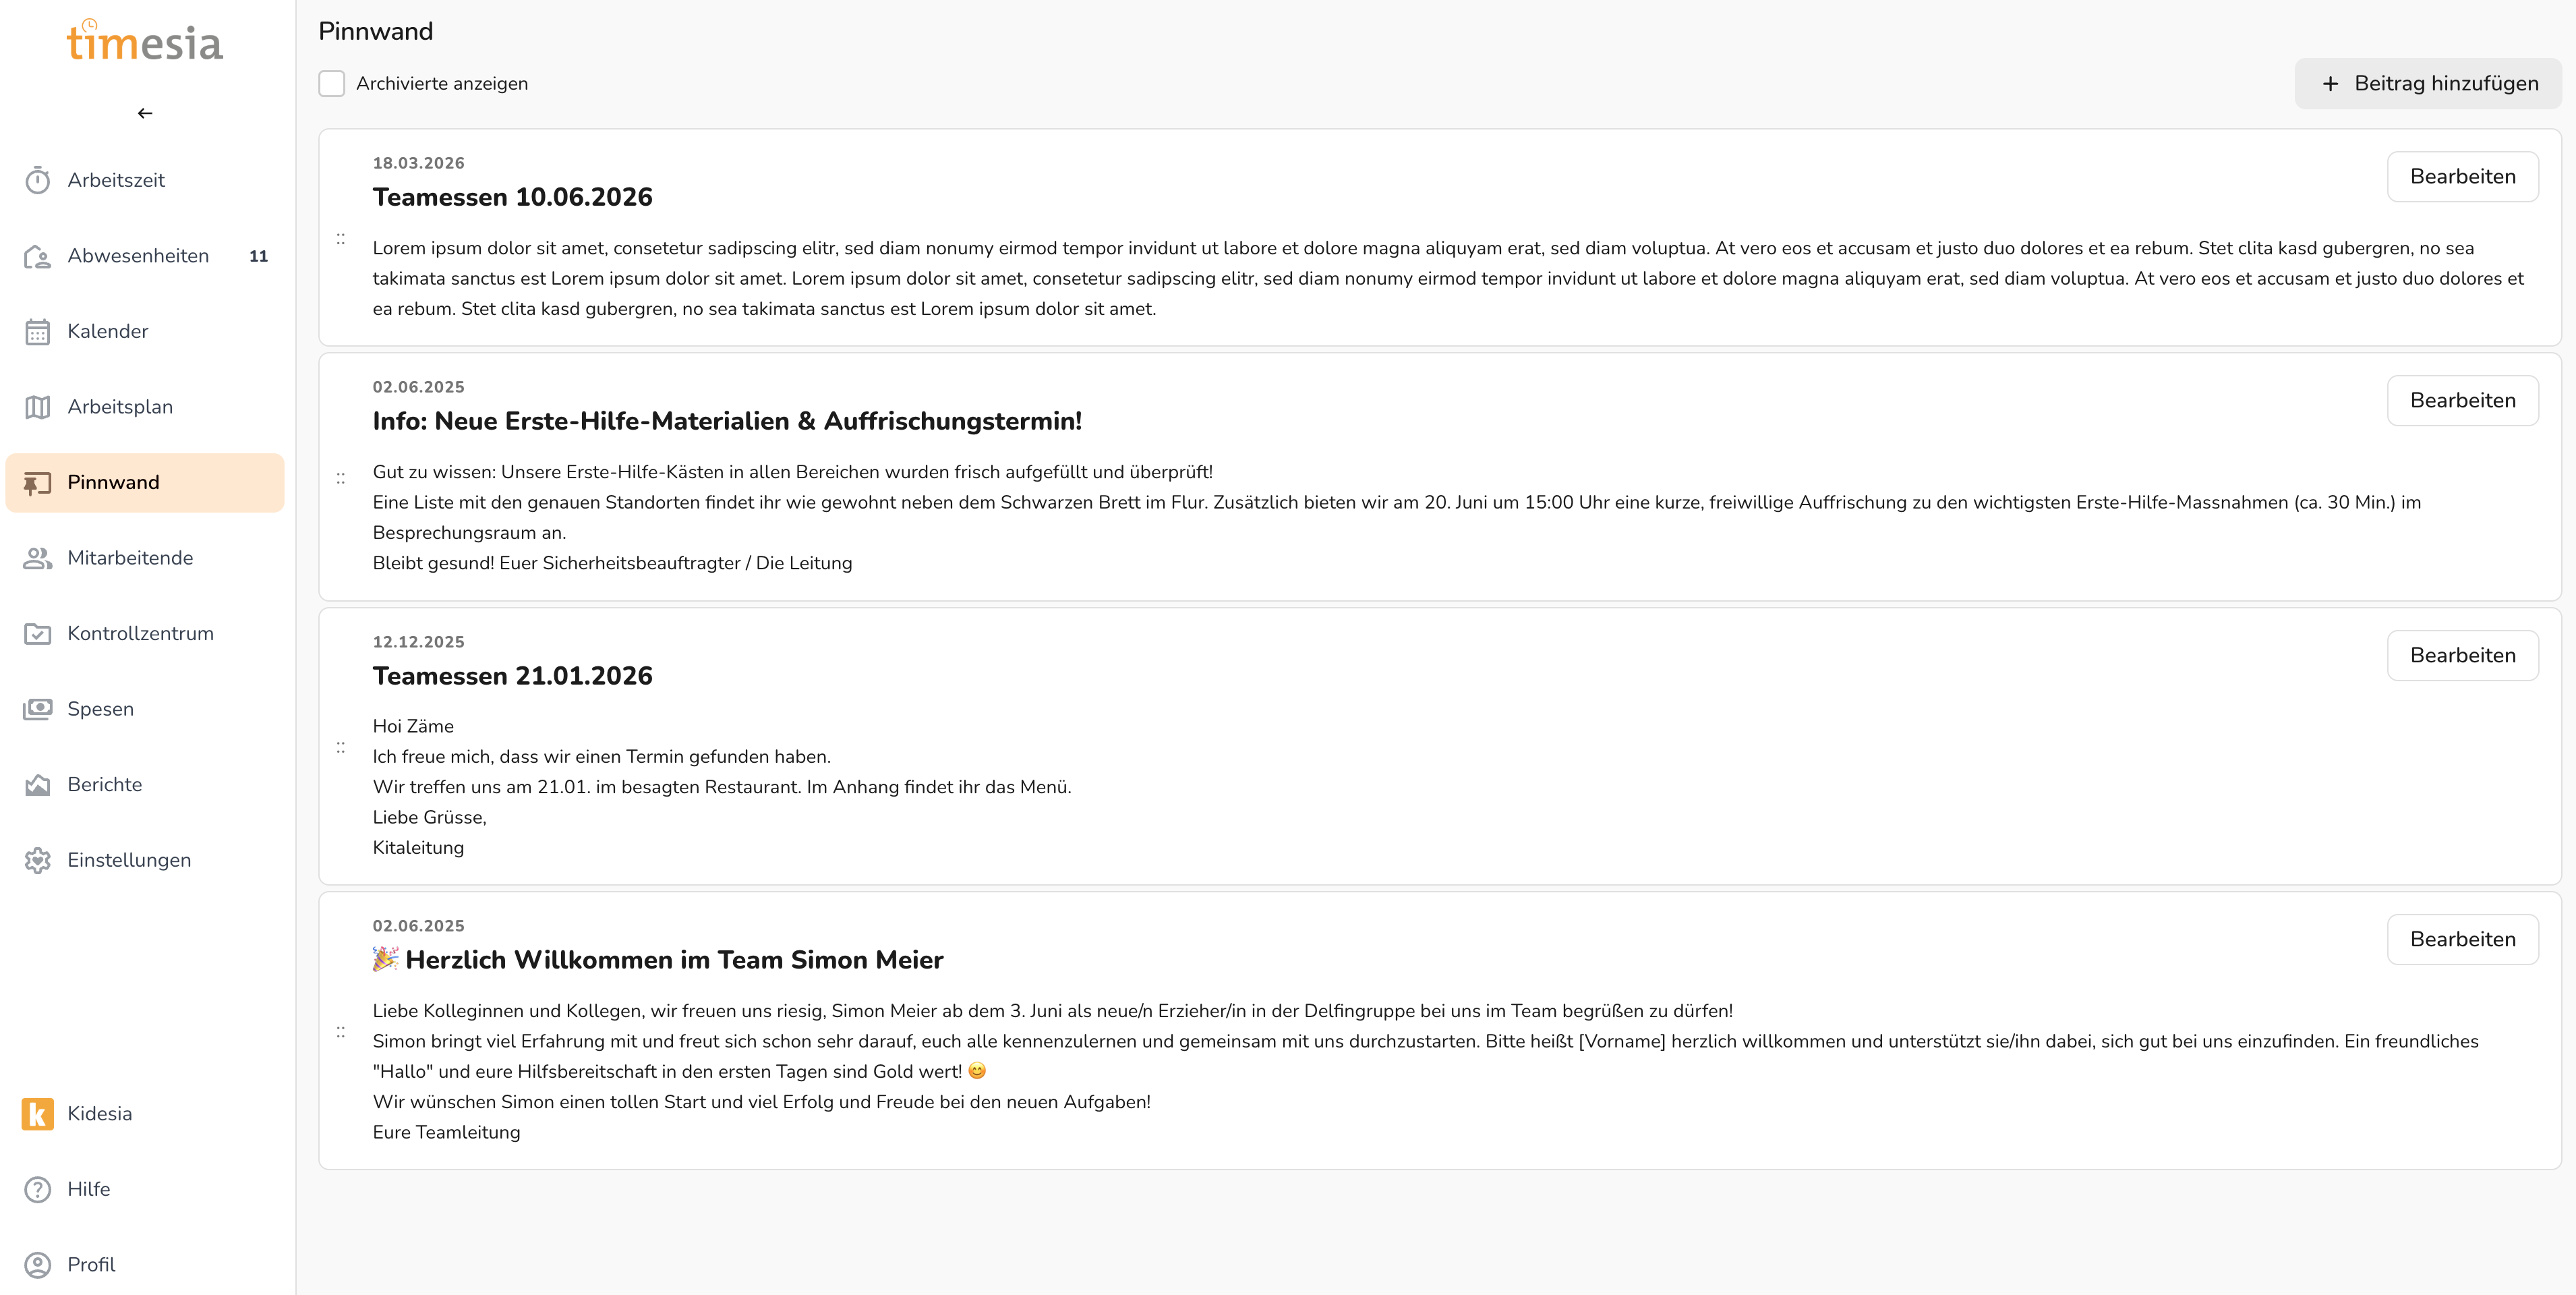Click the Spesen money icon
2576x1295 pixels.
click(x=38, y=709)
